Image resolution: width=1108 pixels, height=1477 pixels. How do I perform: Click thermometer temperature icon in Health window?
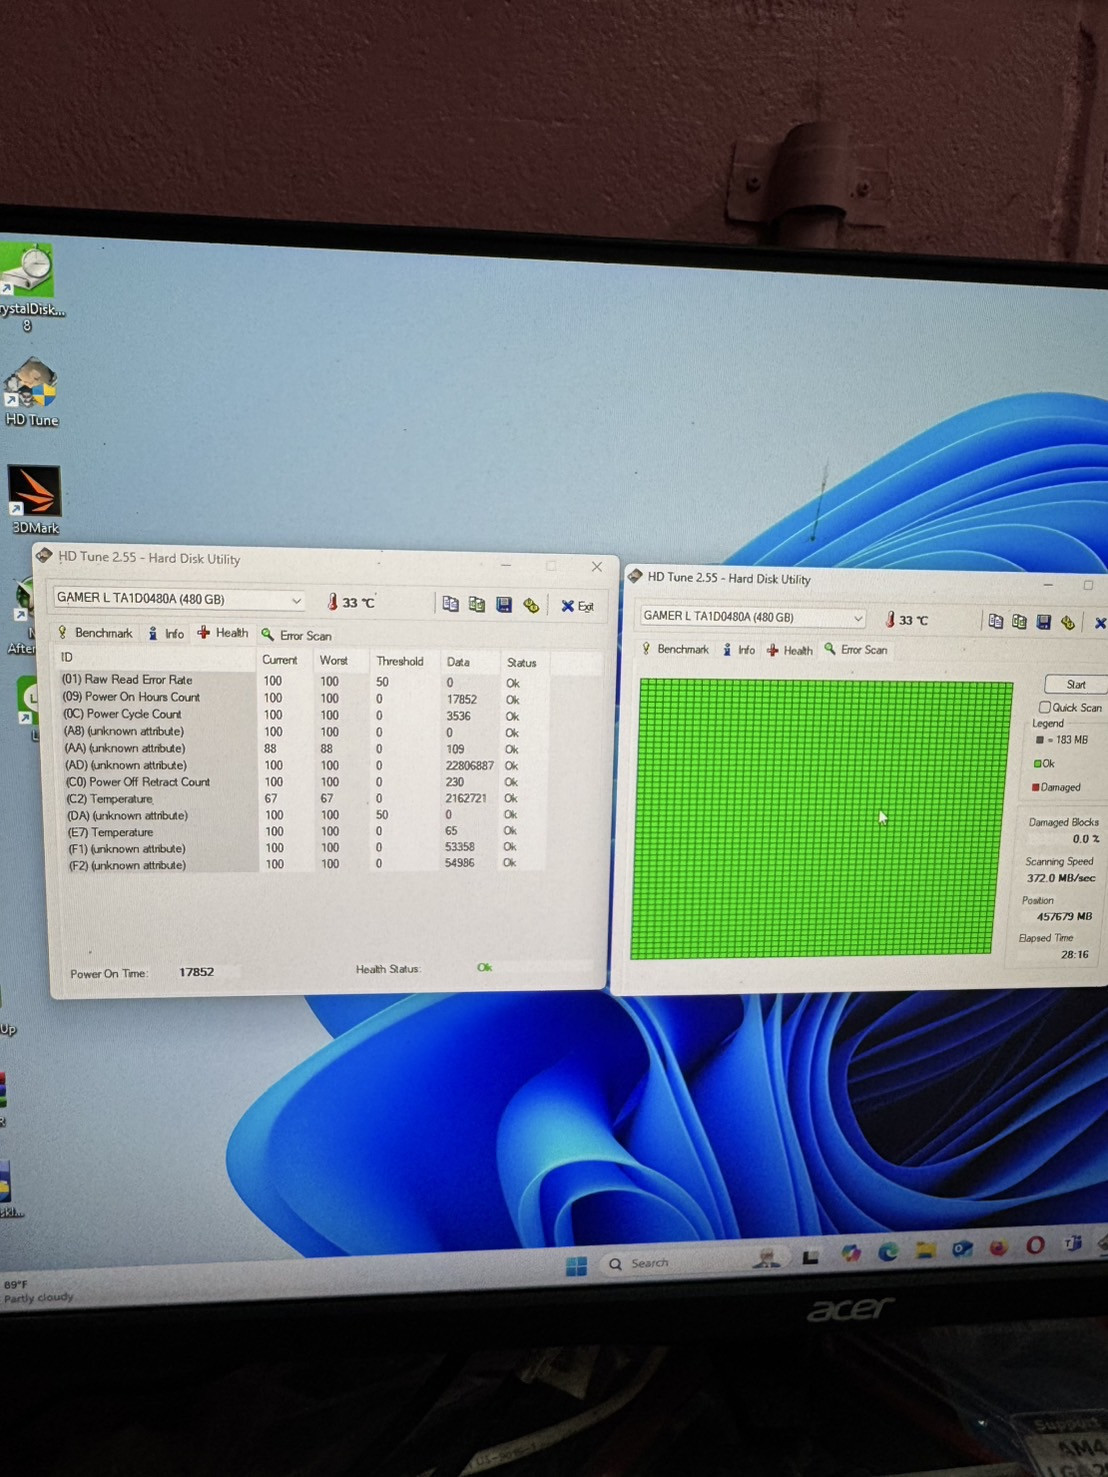coord(332,602)
